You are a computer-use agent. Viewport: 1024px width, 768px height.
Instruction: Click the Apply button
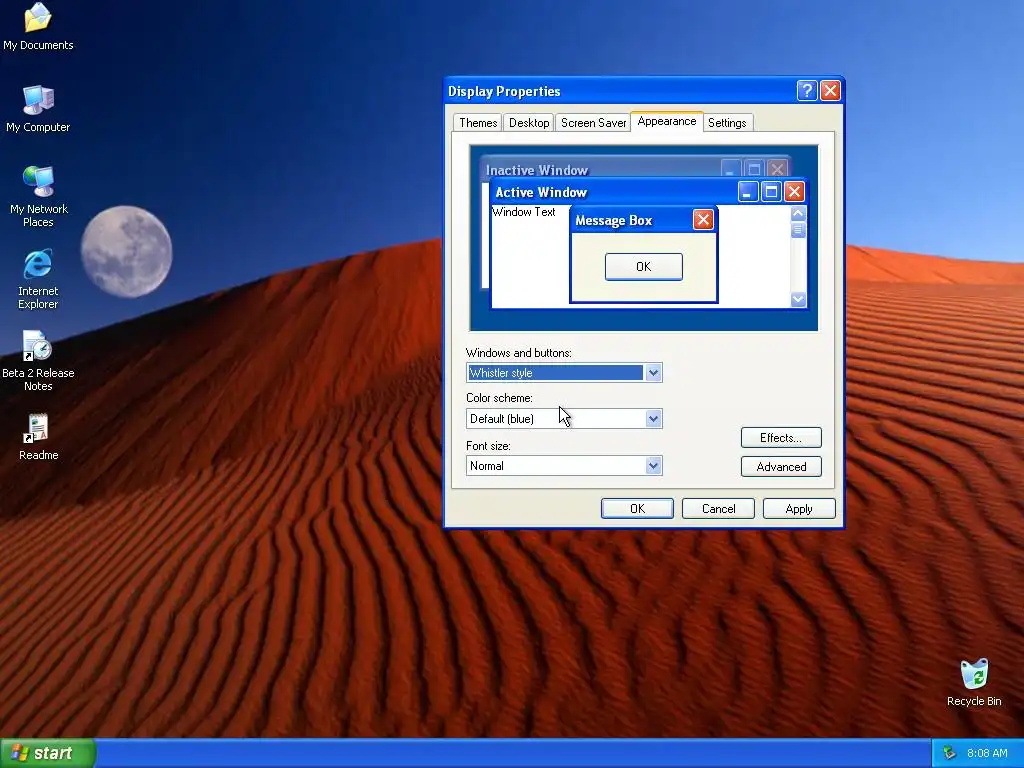pos(799,509)
